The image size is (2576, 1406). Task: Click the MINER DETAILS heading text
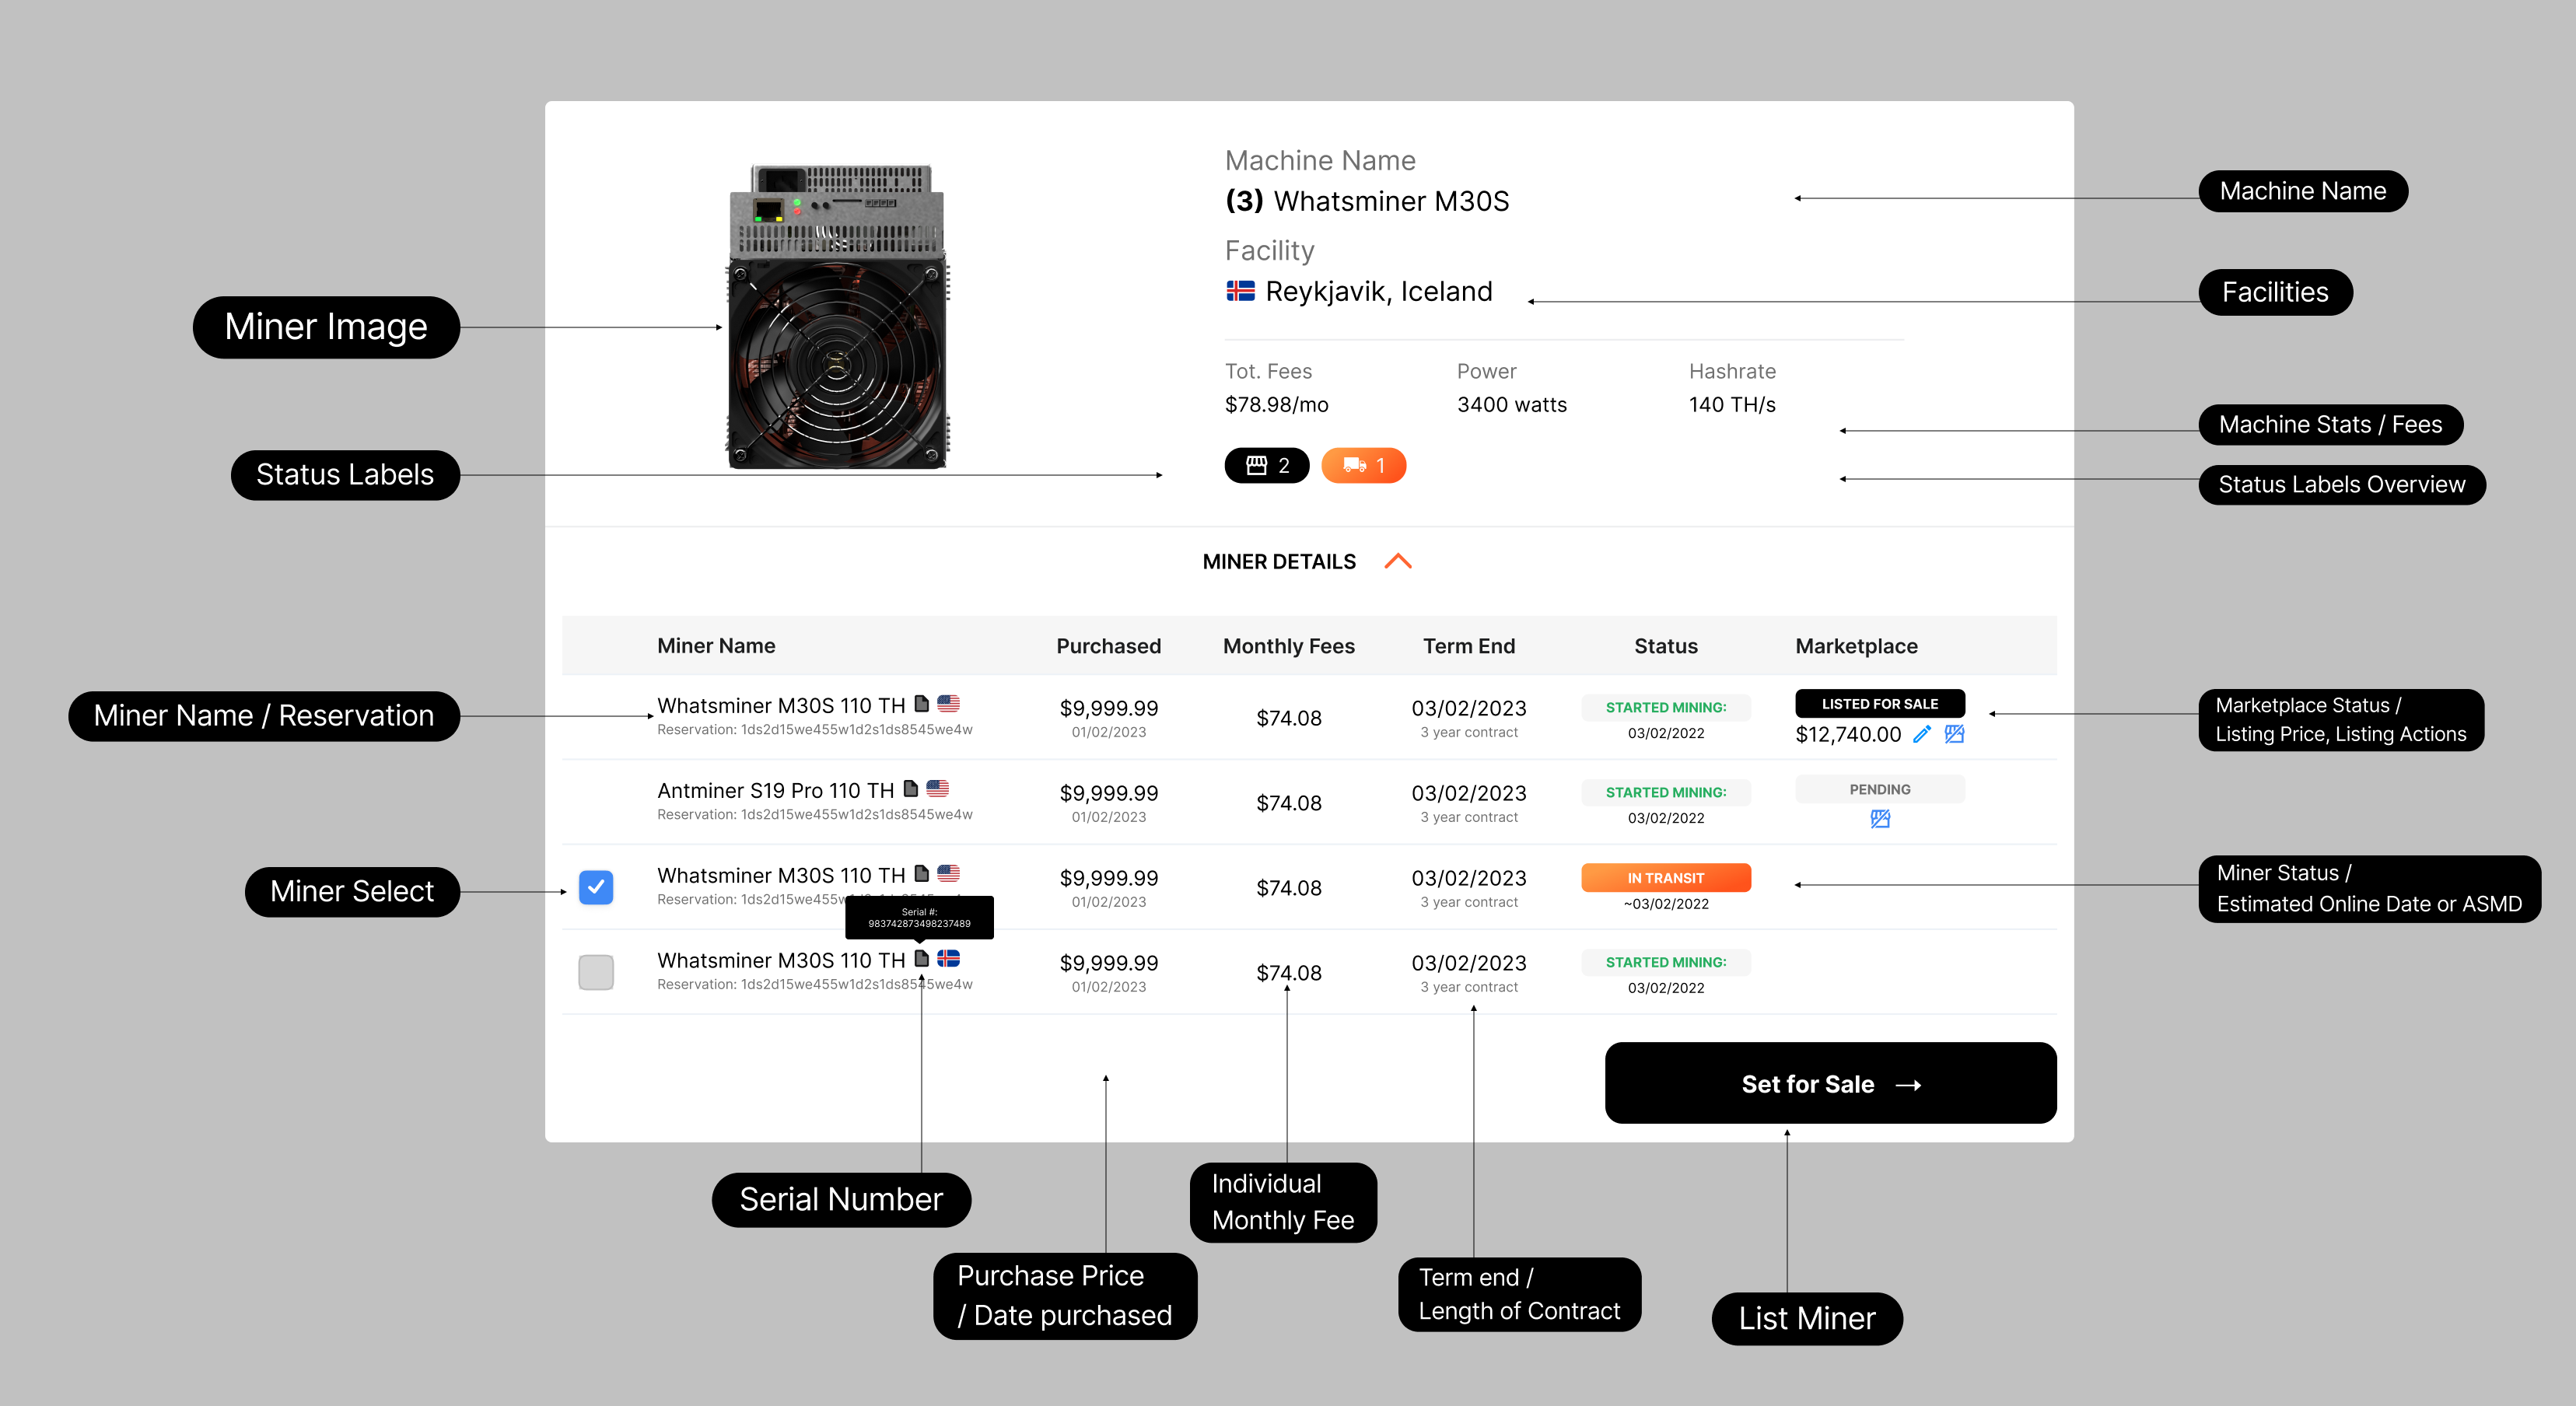tap(1279, 561)
